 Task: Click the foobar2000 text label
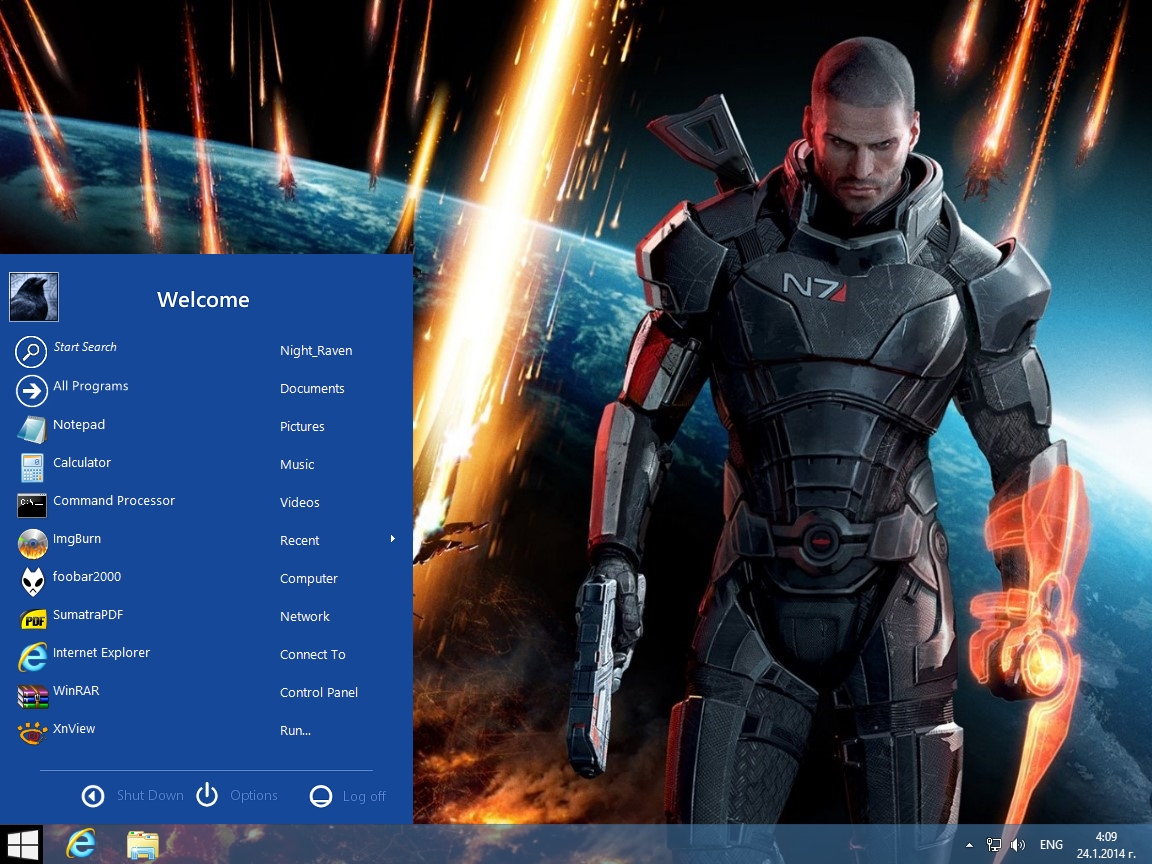pyautogui.click(x=87, y=577)
